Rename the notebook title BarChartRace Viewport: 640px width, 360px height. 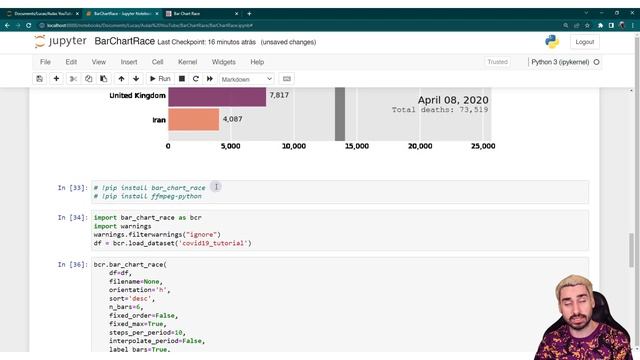tap(124, 41)
